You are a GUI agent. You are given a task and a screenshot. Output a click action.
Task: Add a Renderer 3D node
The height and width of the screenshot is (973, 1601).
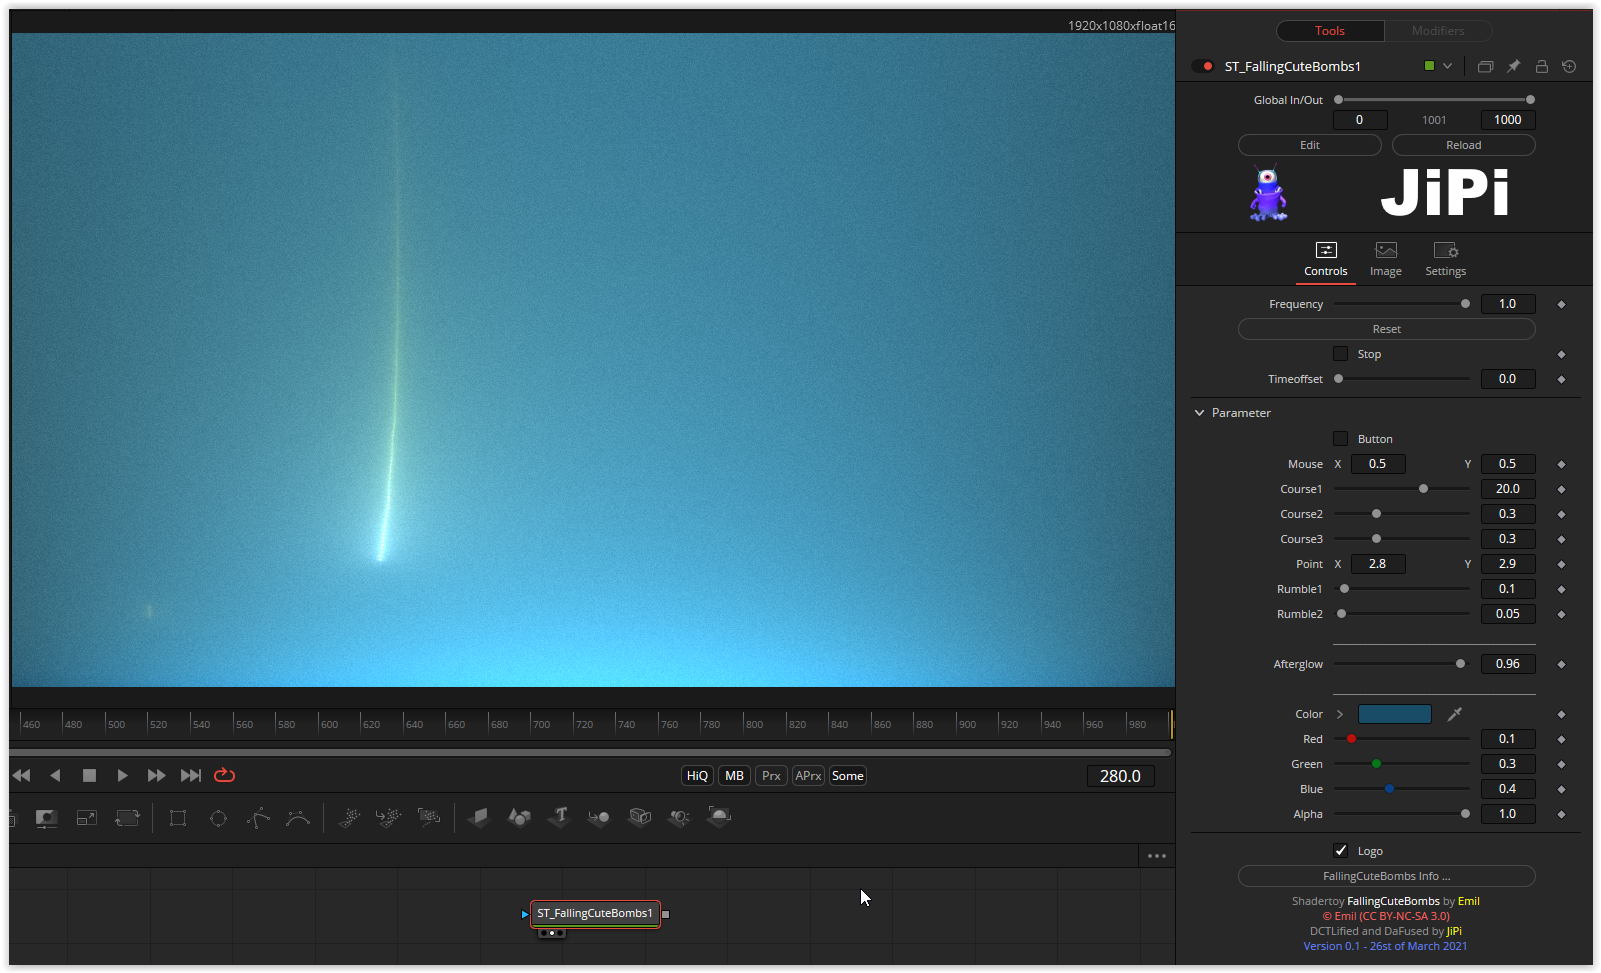click(719, 818)
